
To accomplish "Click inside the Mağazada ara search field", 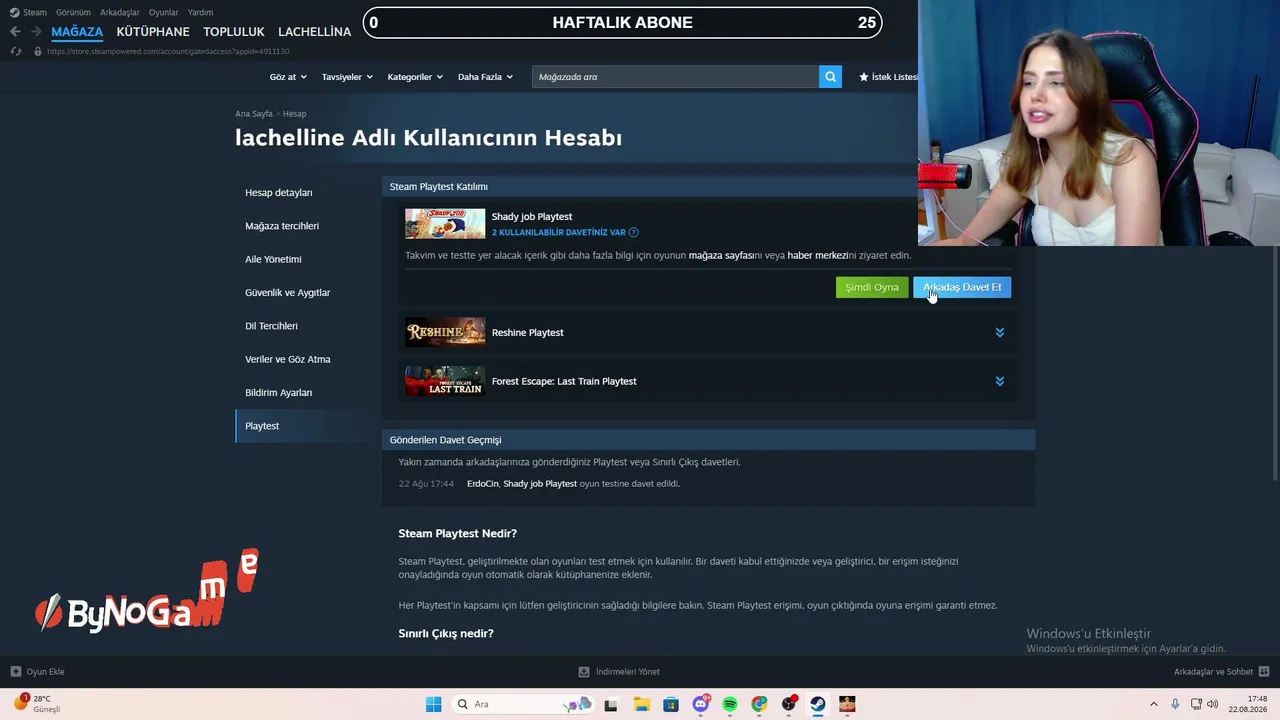I will 675,77.
